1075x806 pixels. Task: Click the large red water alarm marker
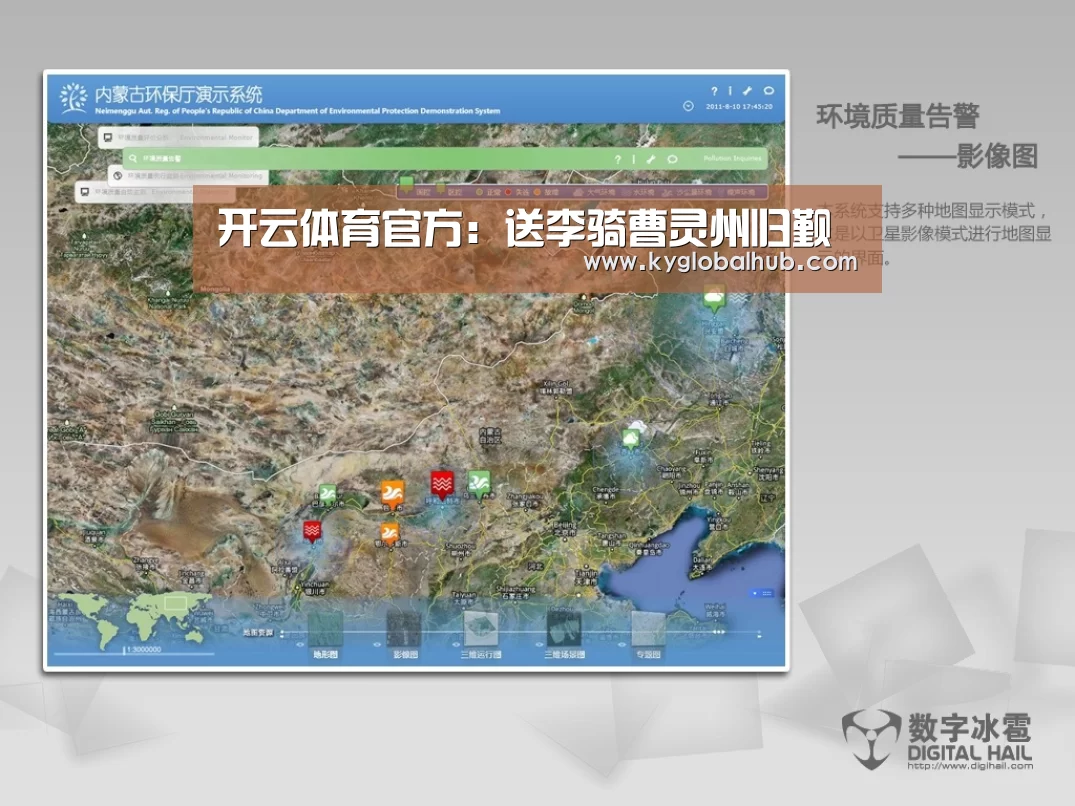tap(442, 483)
